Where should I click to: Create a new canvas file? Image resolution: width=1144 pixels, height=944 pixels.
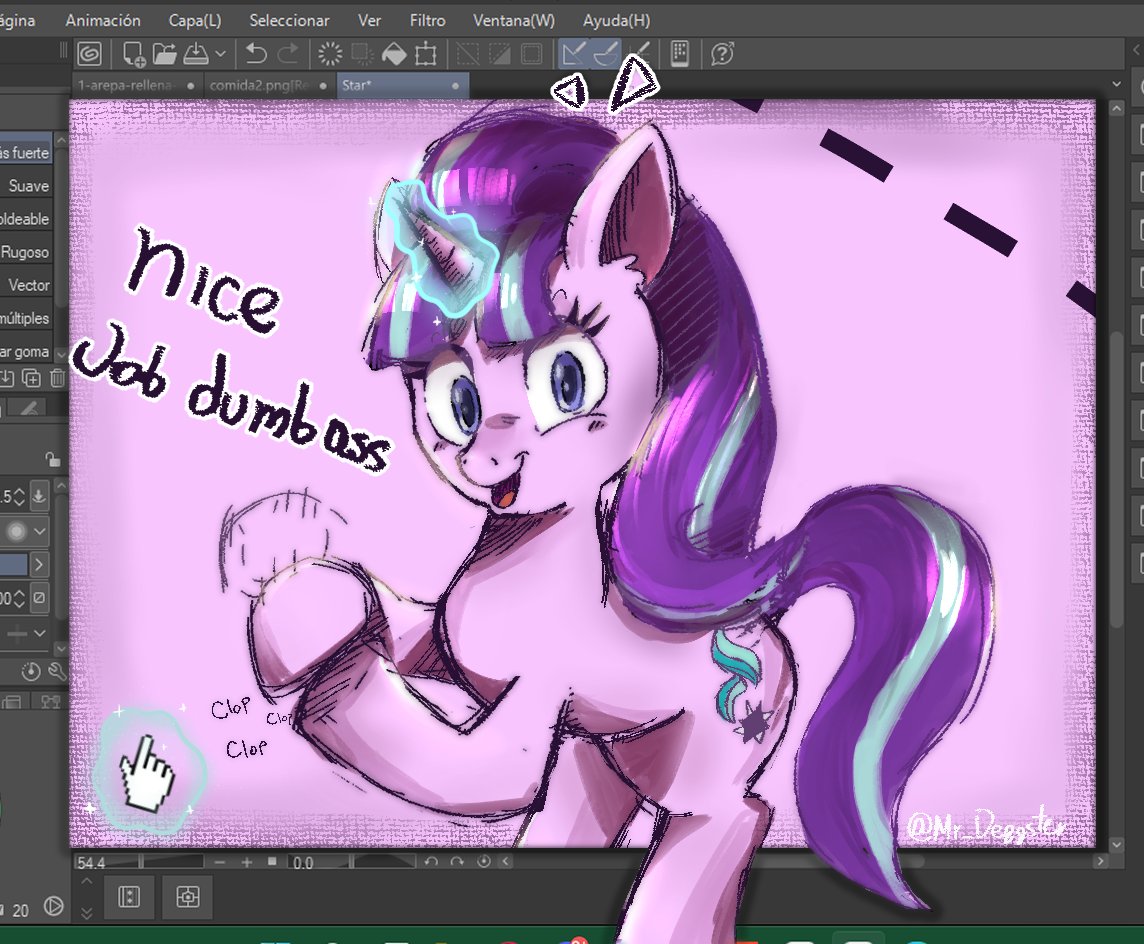coord(134,54)
